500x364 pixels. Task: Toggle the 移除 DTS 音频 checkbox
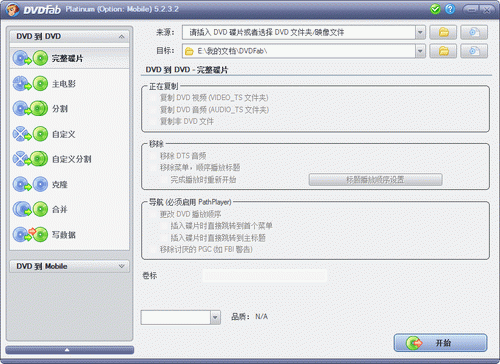tap(154, 156)
